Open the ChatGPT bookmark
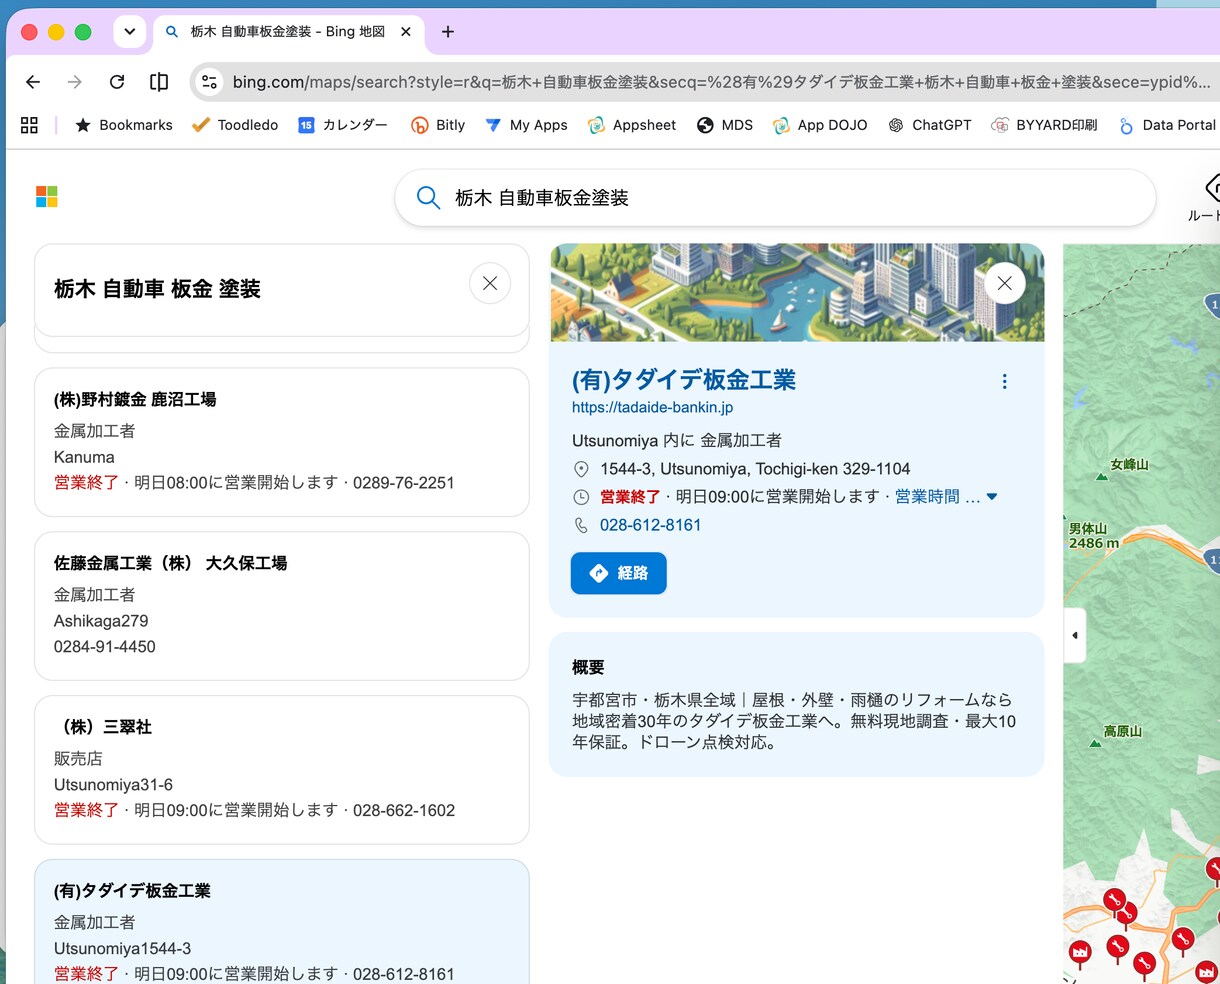The height and width of the screenshot is (984, 1220). (x=930, y=125)
